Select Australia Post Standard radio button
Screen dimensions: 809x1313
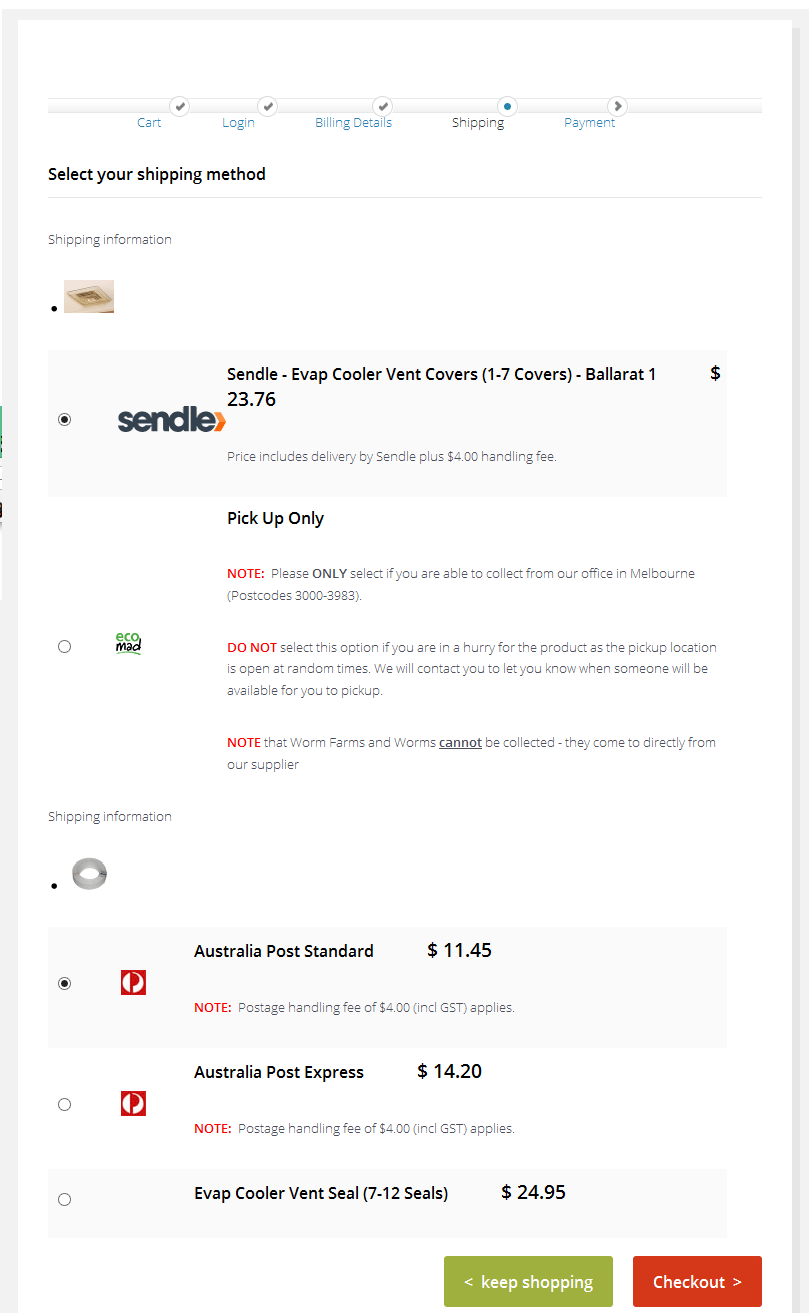tap(65, 984)
